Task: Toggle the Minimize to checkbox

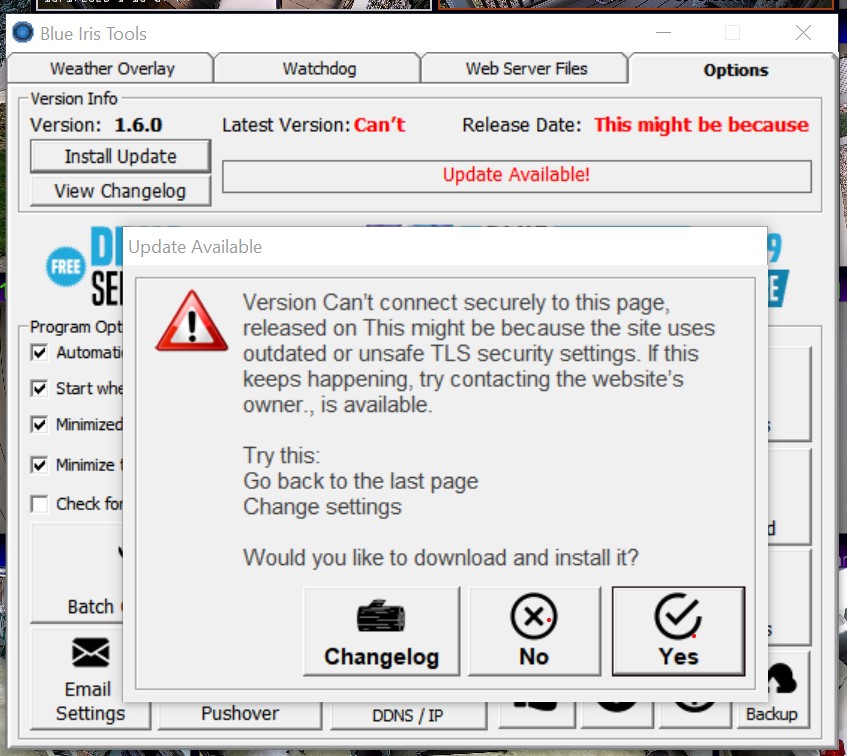Action: (39, 465)
